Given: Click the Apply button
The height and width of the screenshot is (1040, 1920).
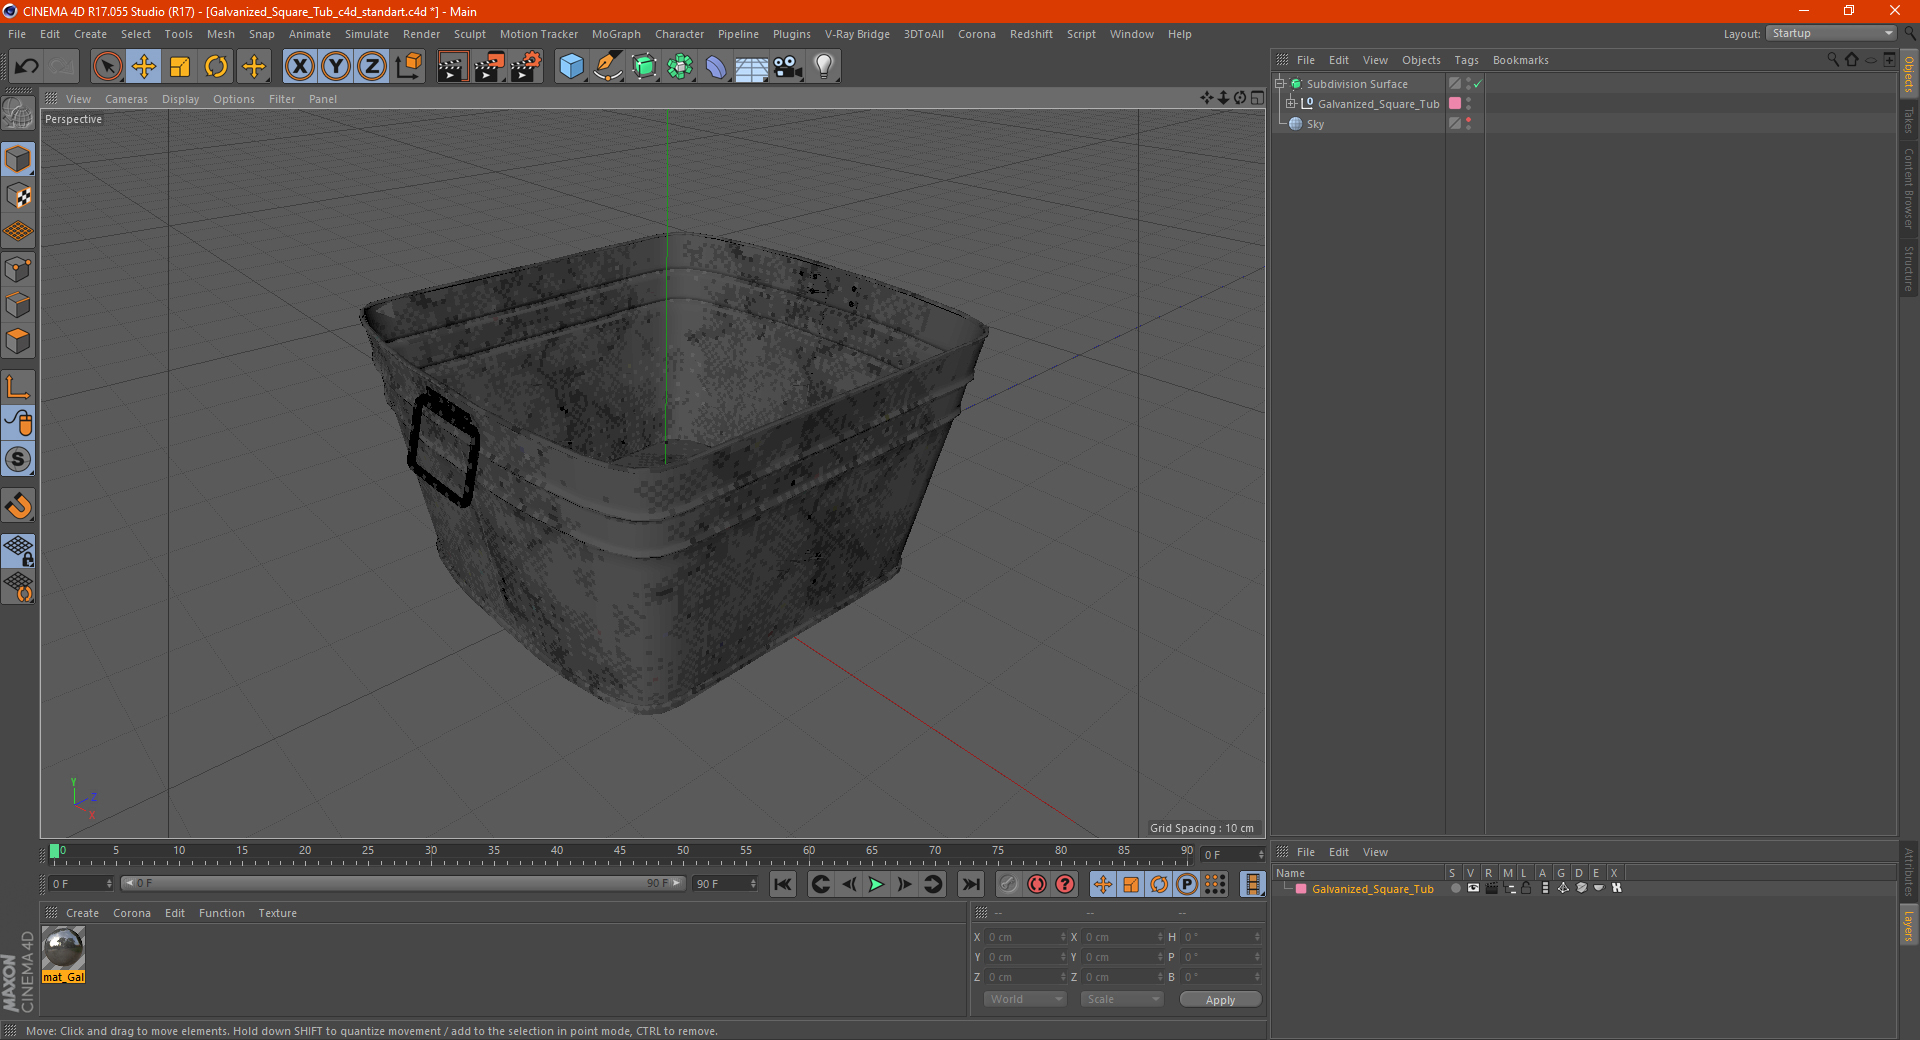Looking at the screenshot, I should point(1220,1000).
